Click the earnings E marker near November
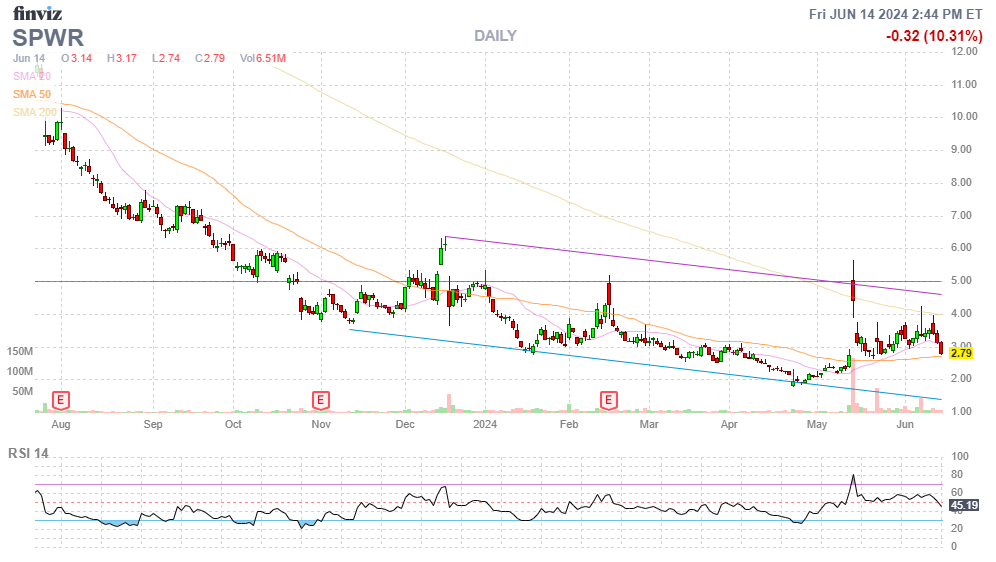Image resolution: width=996 pixels, height=562 pixels. tap(321, 401)
